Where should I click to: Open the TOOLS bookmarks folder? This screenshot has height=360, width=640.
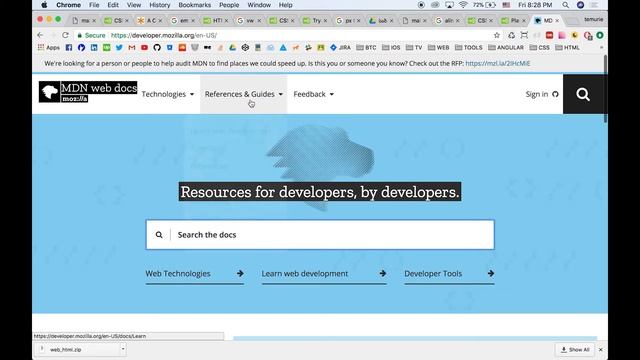pos(469,48)
